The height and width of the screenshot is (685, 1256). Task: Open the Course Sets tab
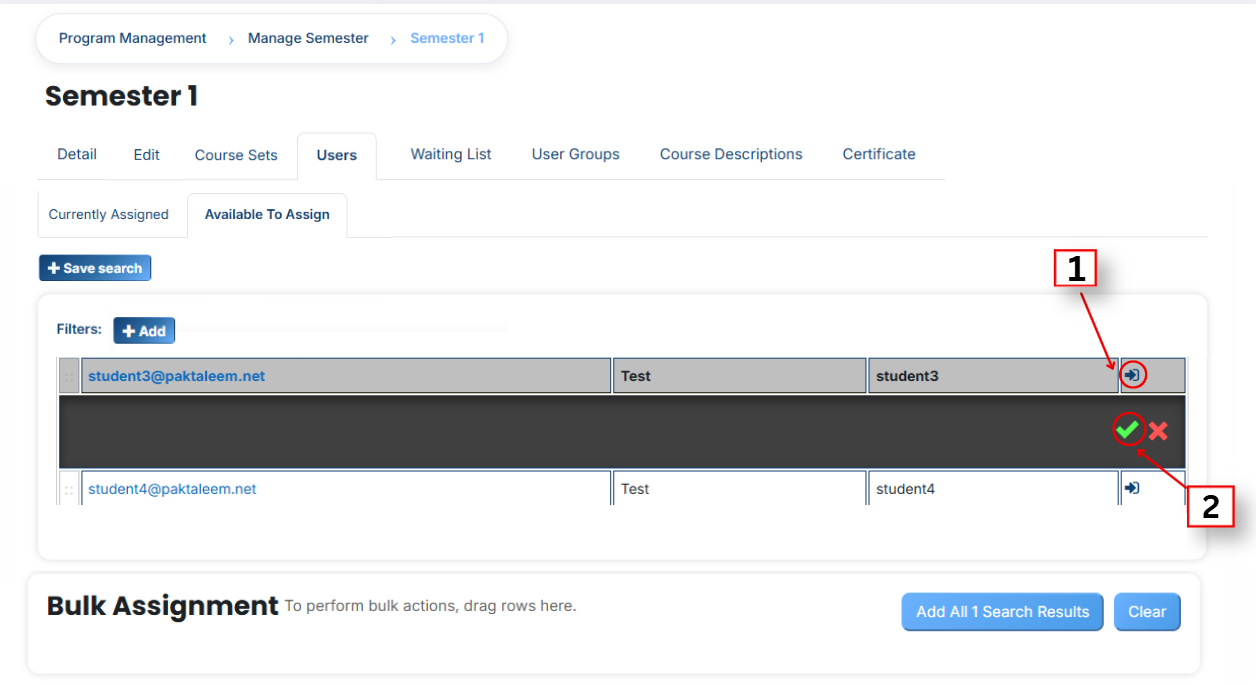coord(236,155)
